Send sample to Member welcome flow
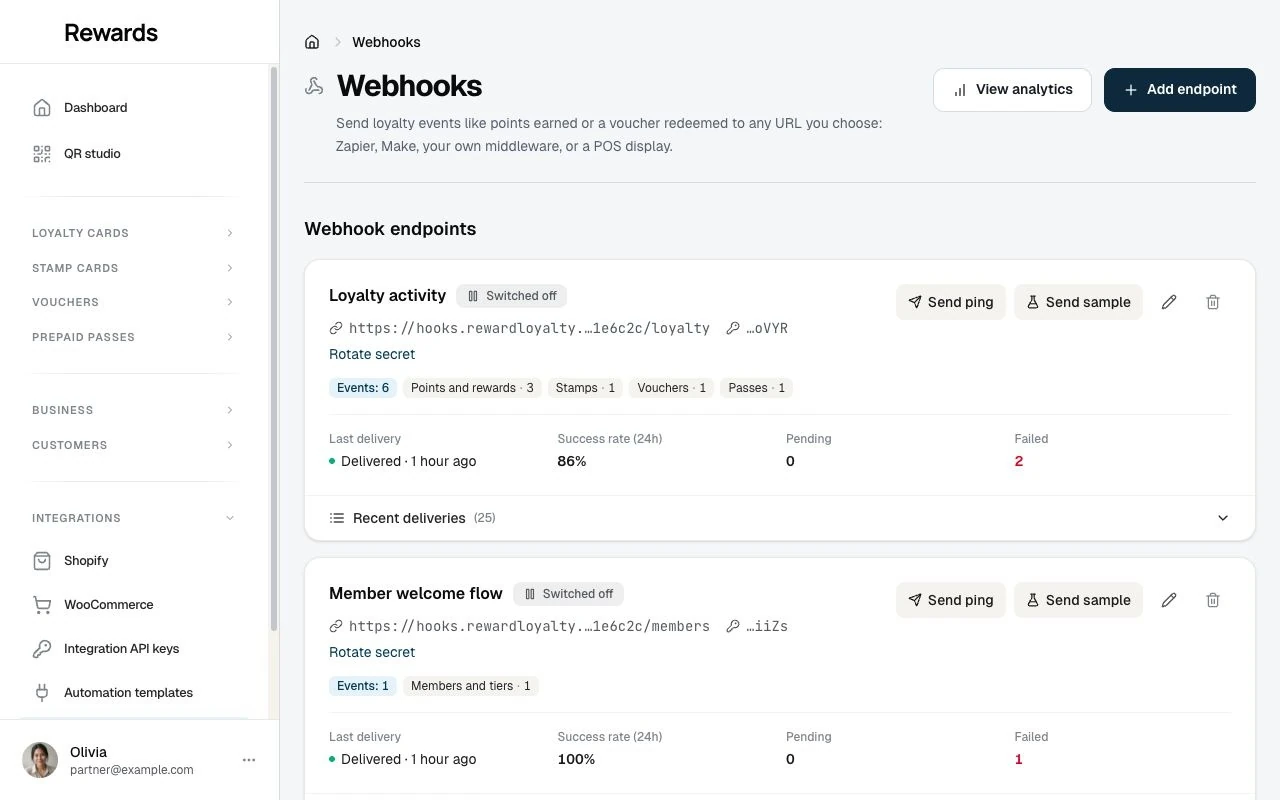1280x800 pixels. click(1078, 600)
